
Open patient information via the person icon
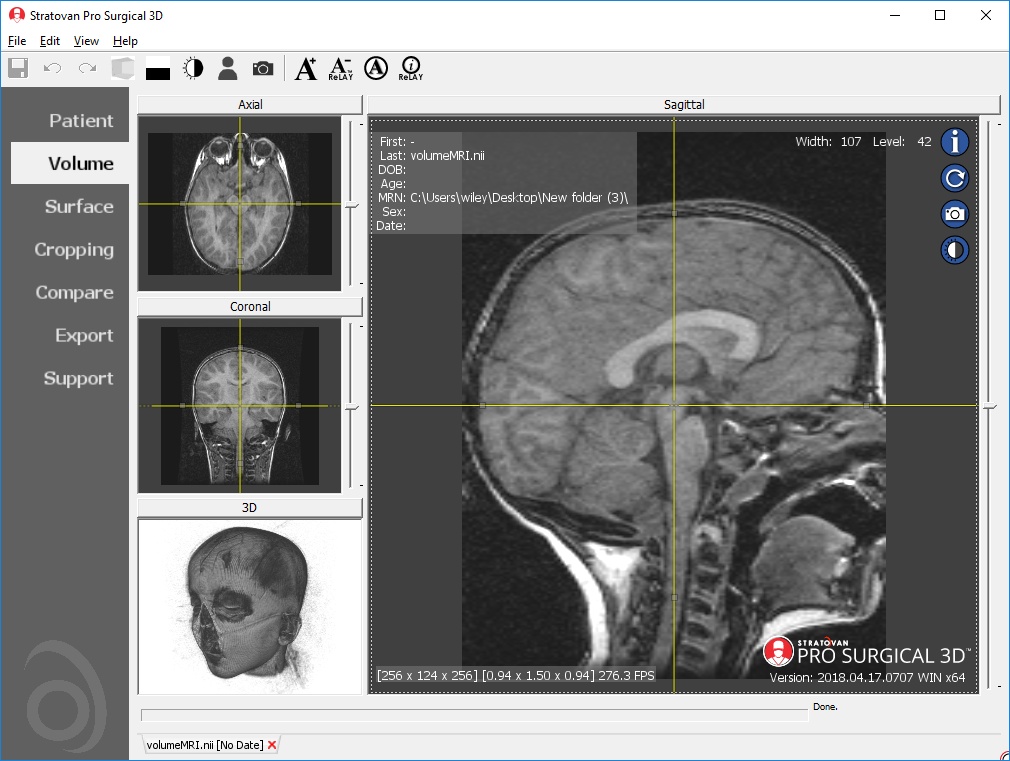[x=227, y=68]
